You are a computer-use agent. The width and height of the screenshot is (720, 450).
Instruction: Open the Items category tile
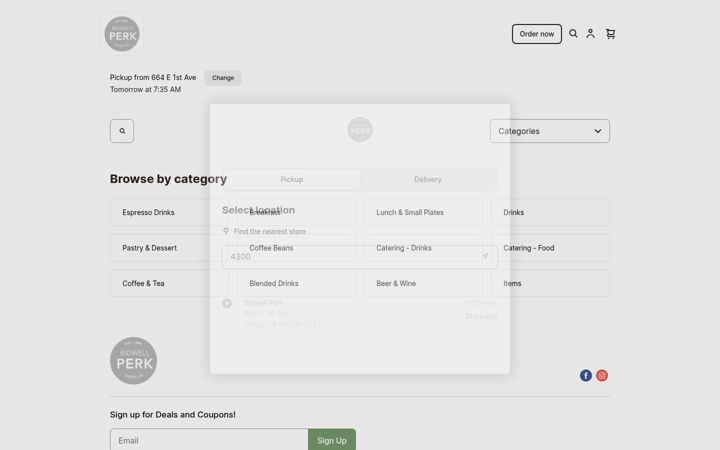pyautogui.click(x=550, y=283)
